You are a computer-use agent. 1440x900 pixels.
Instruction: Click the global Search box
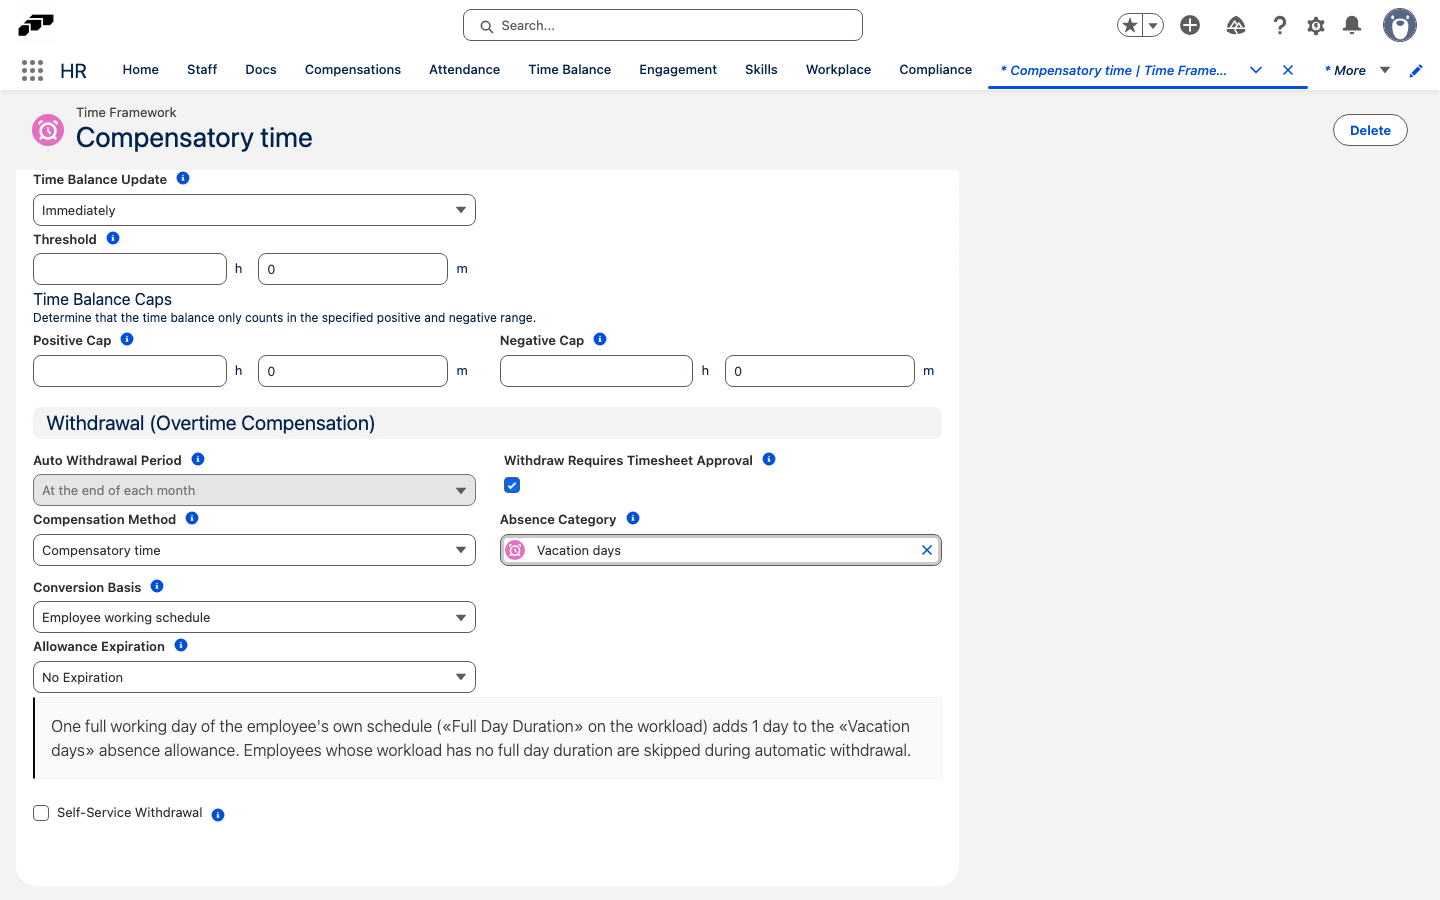pos(663,25)
